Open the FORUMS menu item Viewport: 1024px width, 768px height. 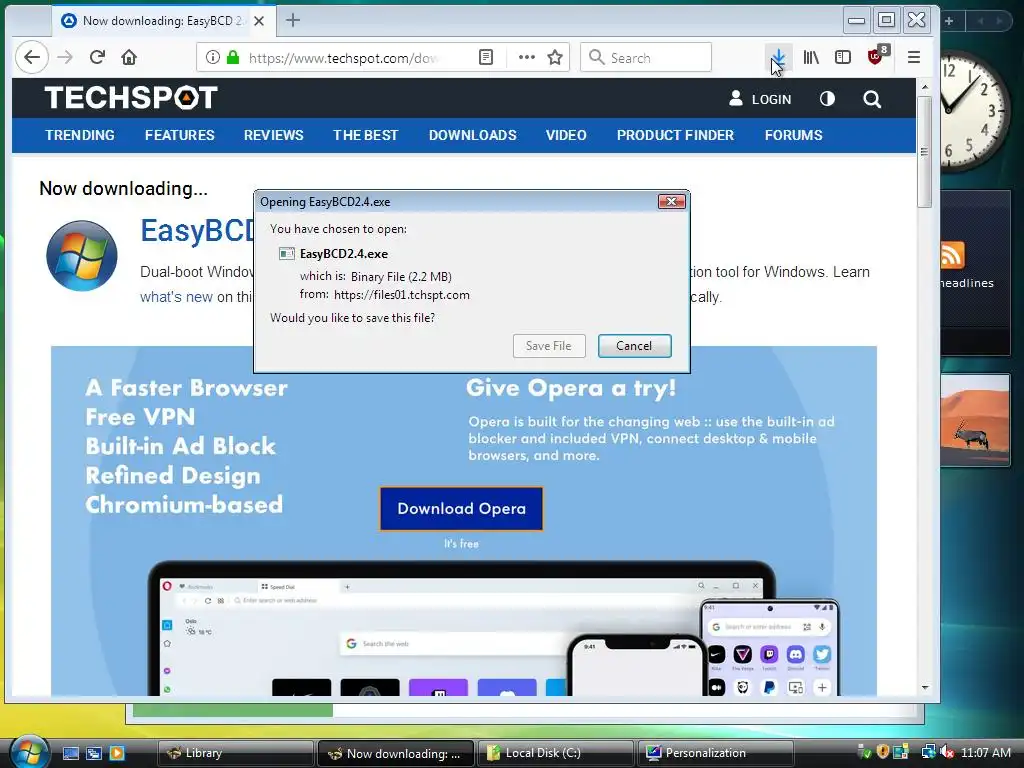point(793,135)
